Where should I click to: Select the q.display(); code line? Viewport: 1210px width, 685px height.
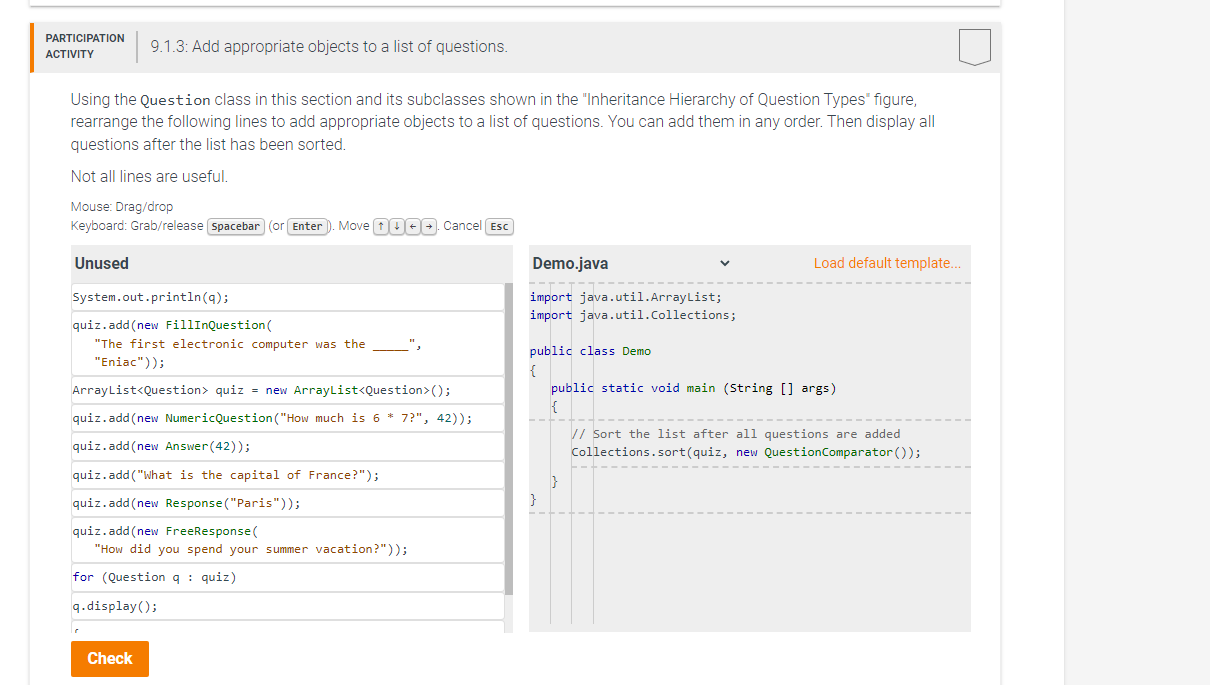tap(288, 606)
